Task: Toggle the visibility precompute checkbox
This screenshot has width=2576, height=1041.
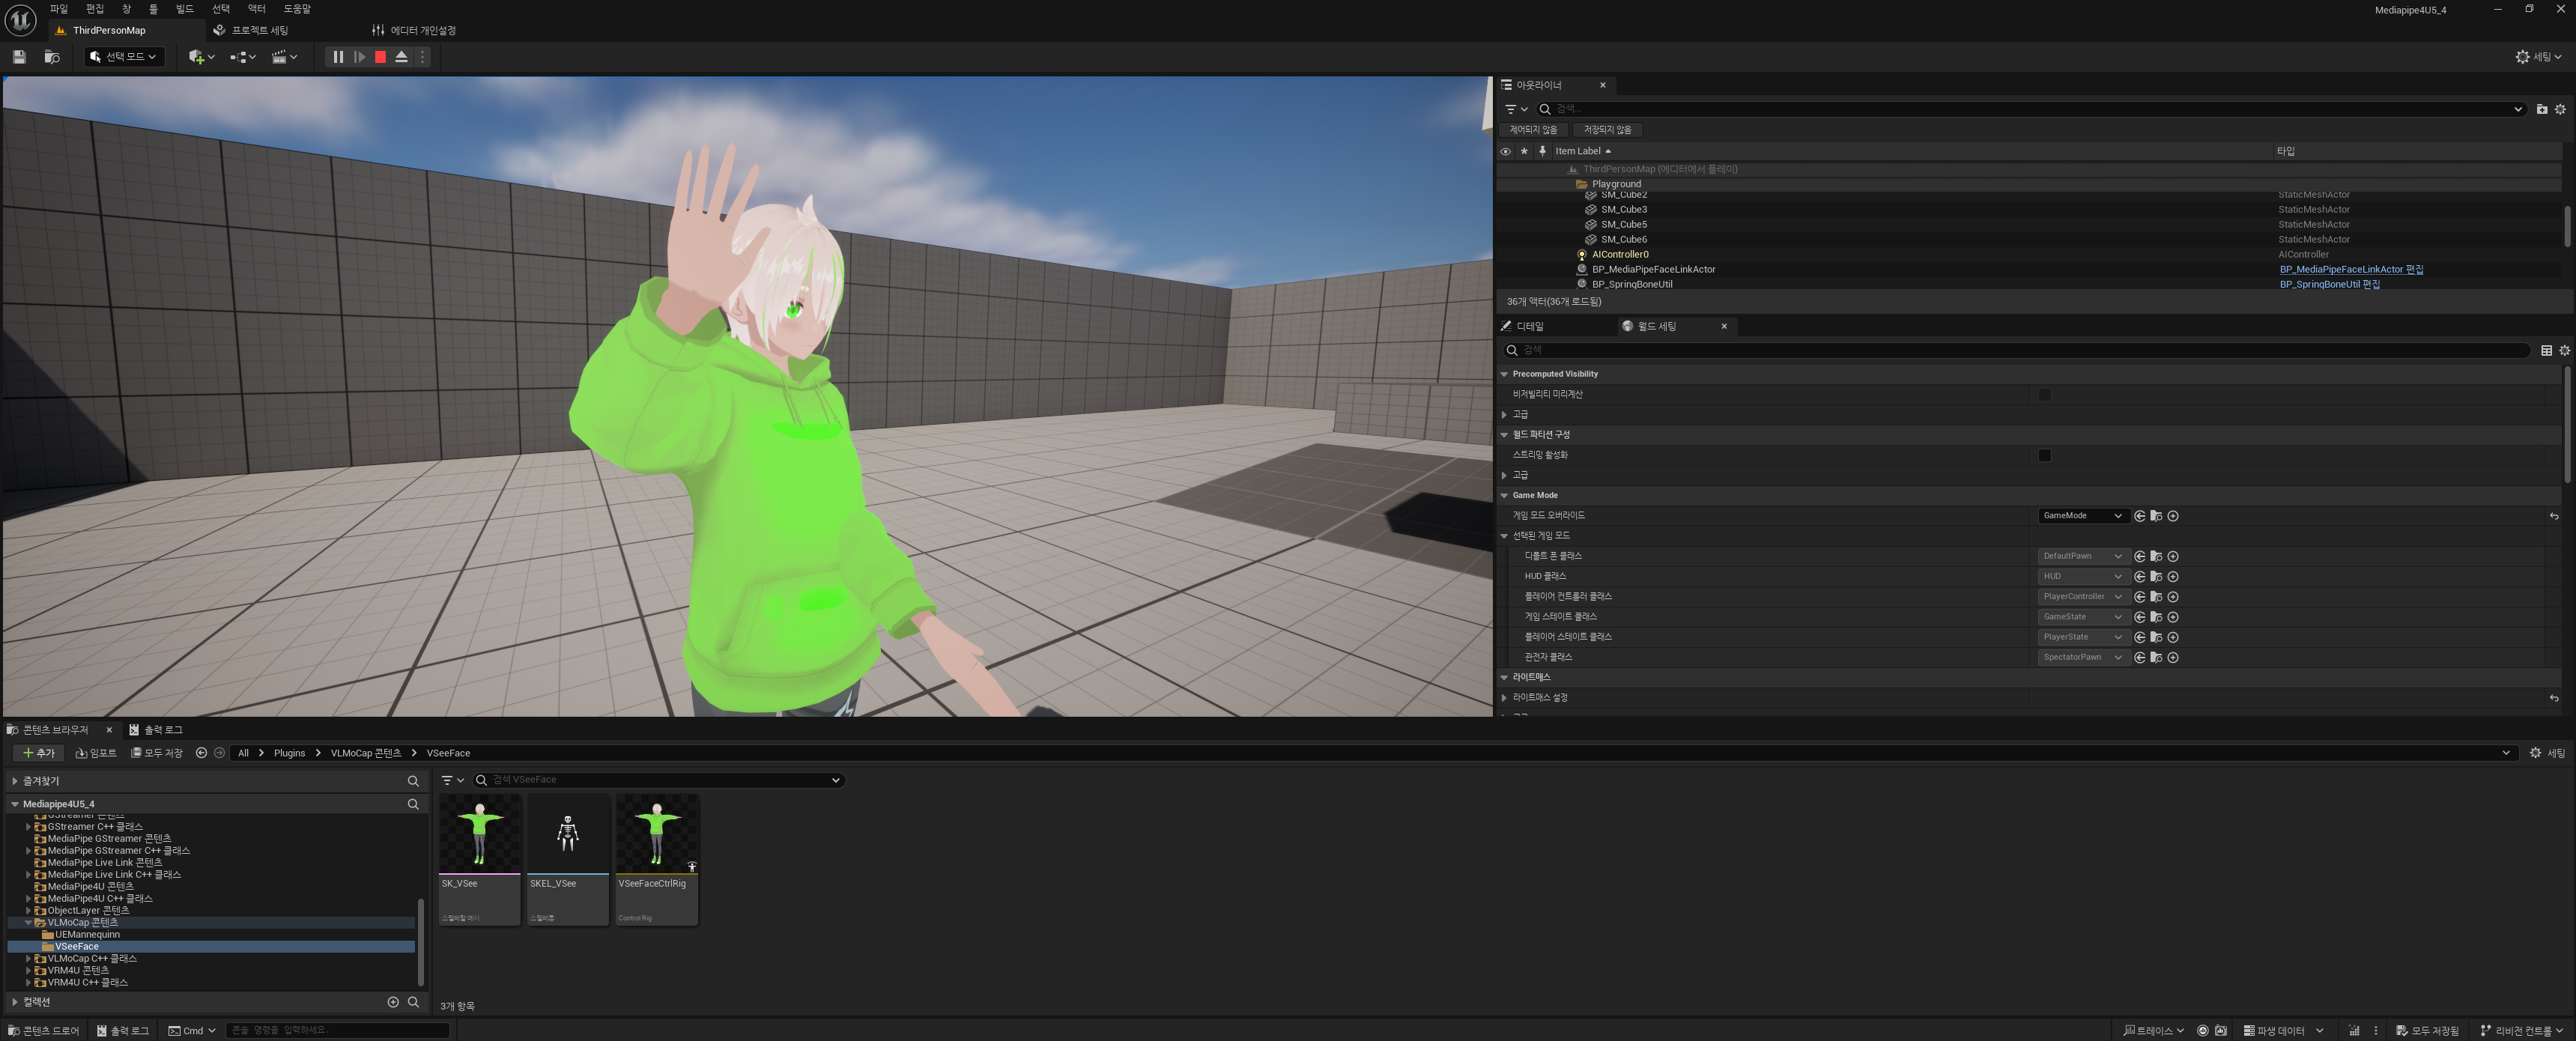Action: (2044, 394)
